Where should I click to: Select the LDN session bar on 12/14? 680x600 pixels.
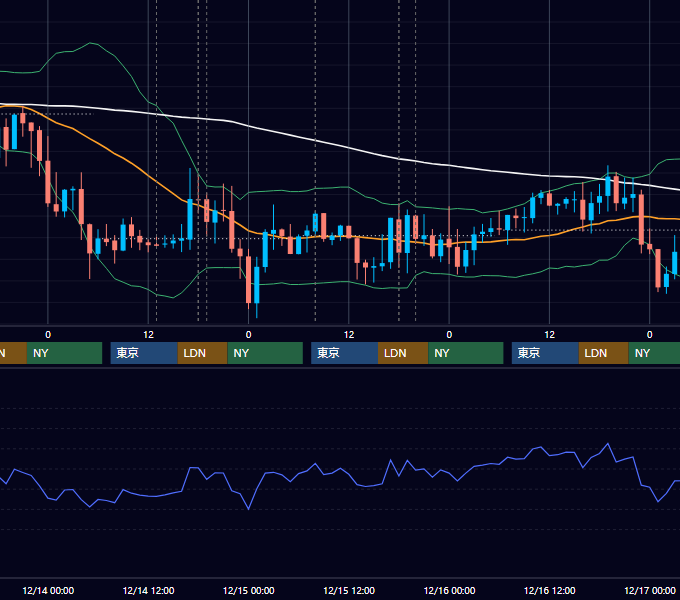pyautogui.click(x=203, y=353)
